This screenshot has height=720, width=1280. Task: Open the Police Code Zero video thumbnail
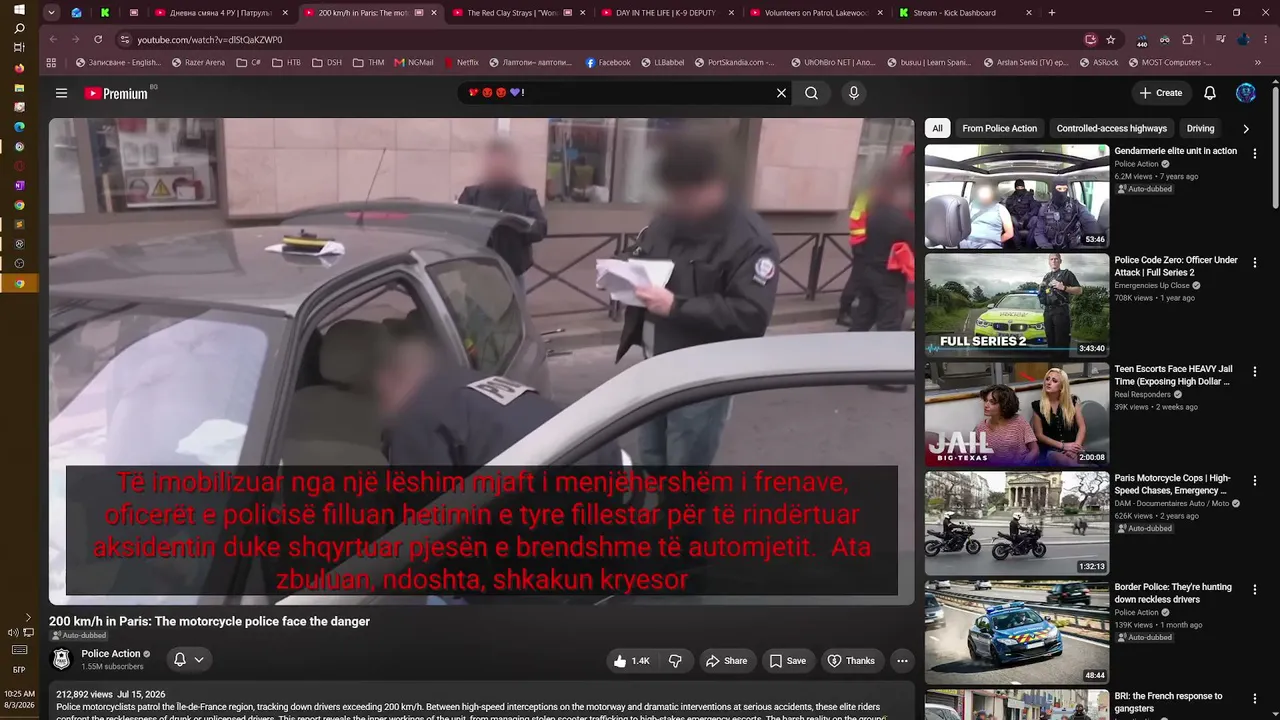1017,305
